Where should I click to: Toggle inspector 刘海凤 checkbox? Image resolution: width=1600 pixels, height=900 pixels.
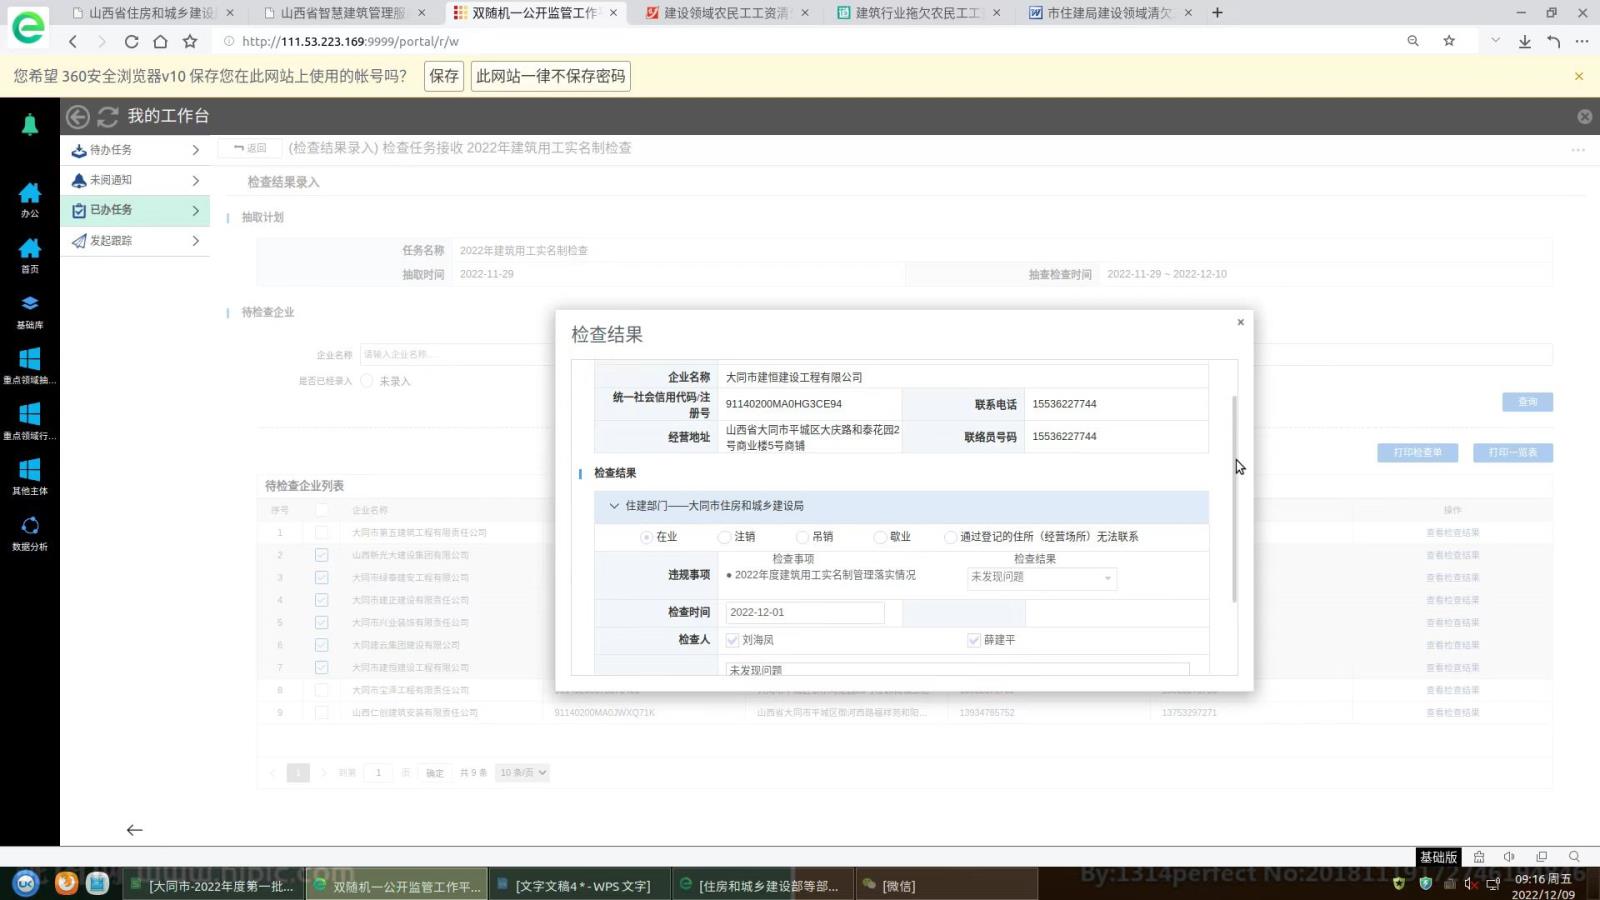pyautogui.click(x=733, y=640)
